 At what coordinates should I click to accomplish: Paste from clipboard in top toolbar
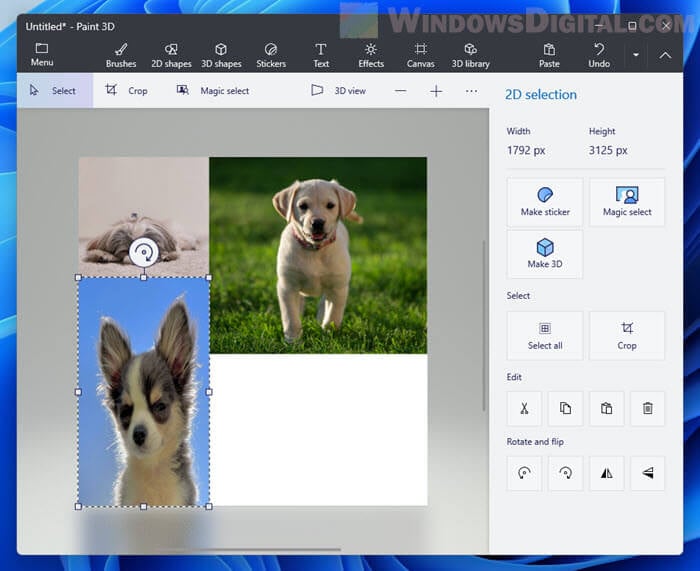[x=549, y=55]
